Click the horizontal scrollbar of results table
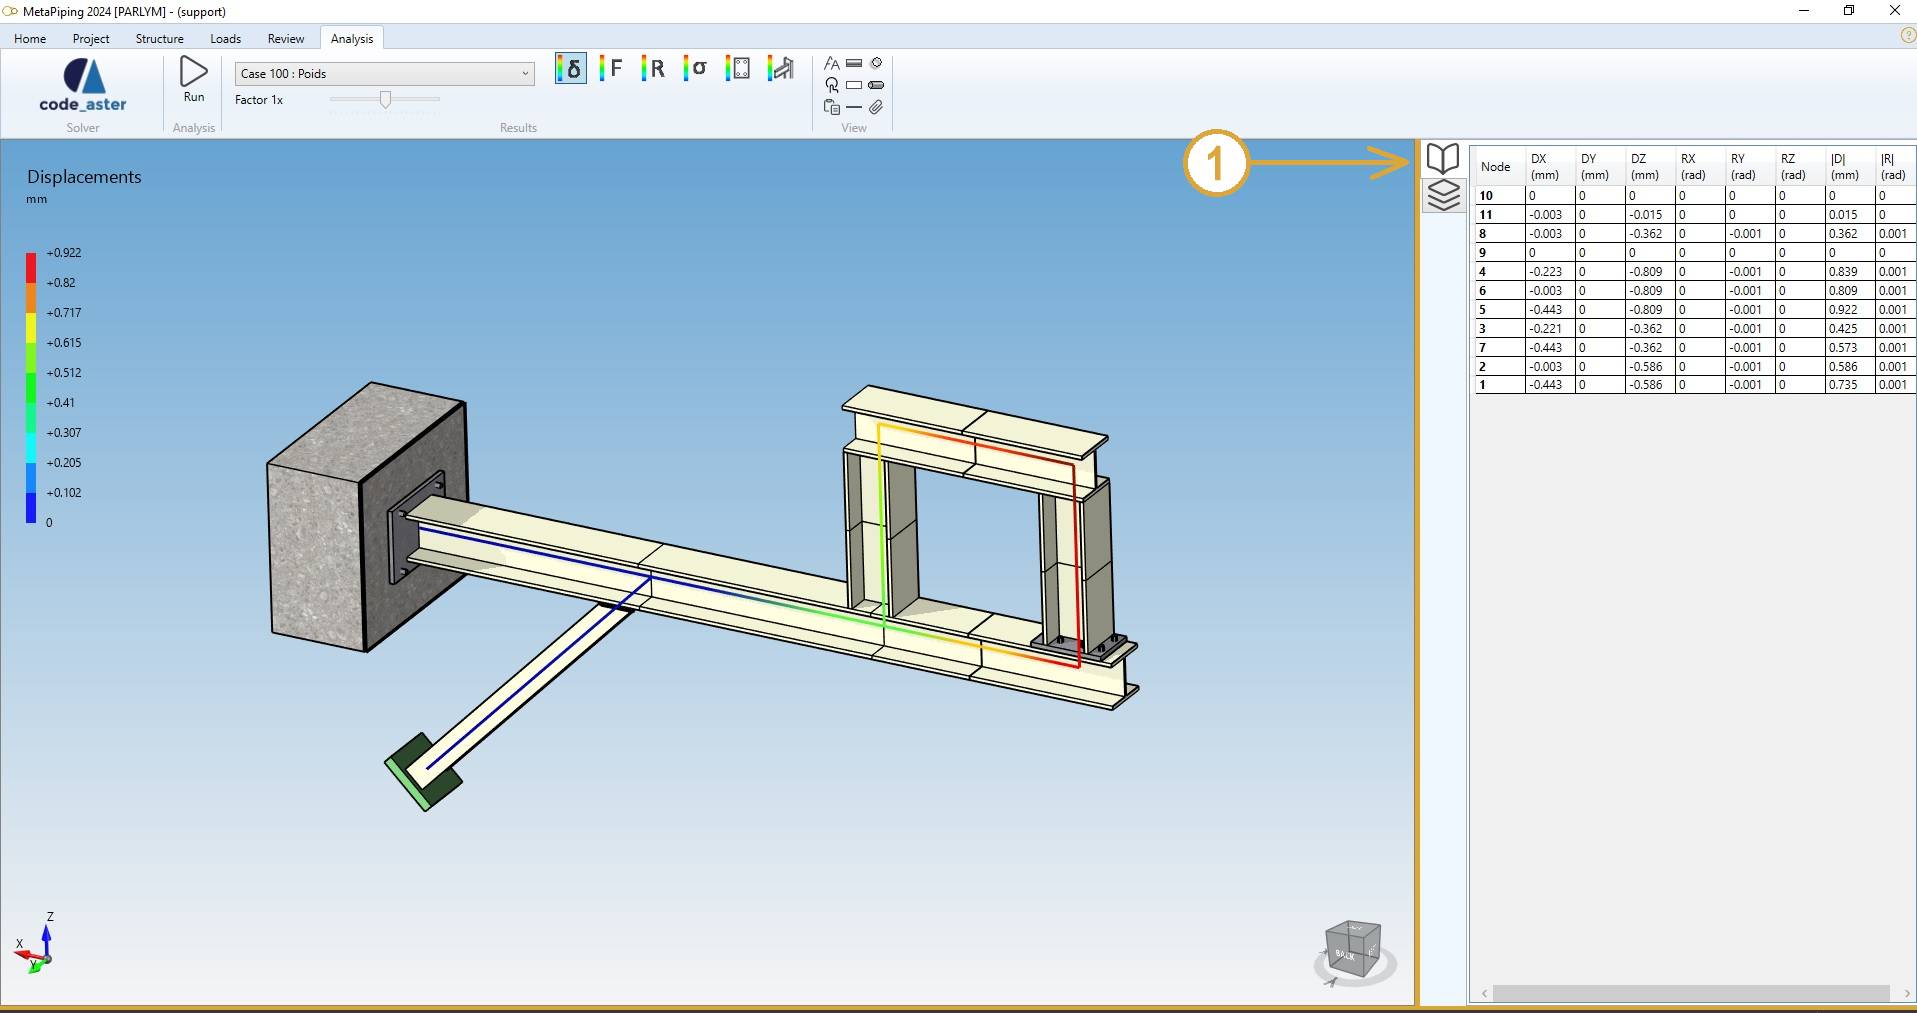Screen dimensions: 1917x1013 click(x=1690, y=993)
